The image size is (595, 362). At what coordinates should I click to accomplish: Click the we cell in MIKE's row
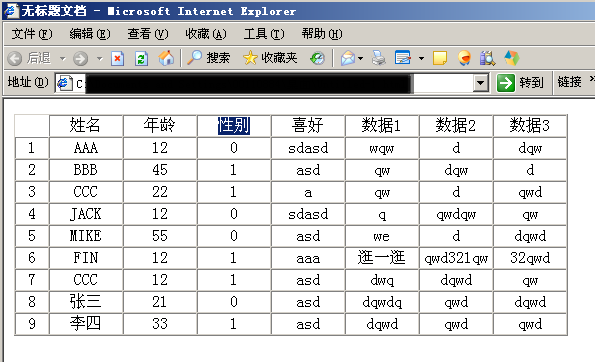(x=382, y=236)
